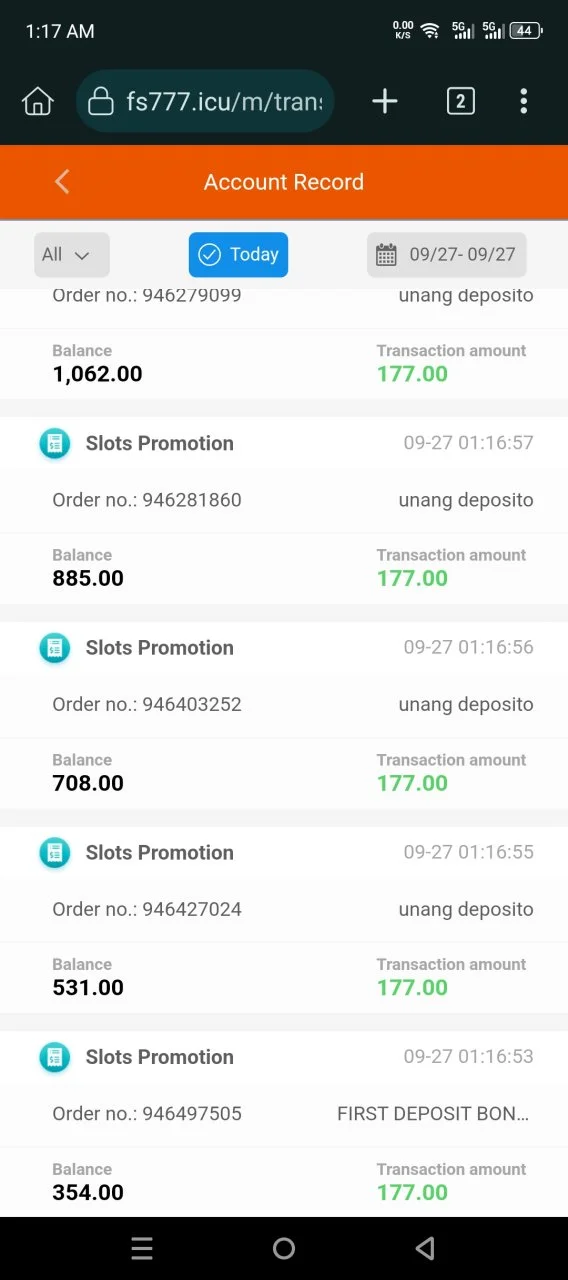Viewport: 568px width, 1280px height.
Task: Open the 09/27-09/27 date range picker
Action: pyautogui.click(x=447, y=255)
